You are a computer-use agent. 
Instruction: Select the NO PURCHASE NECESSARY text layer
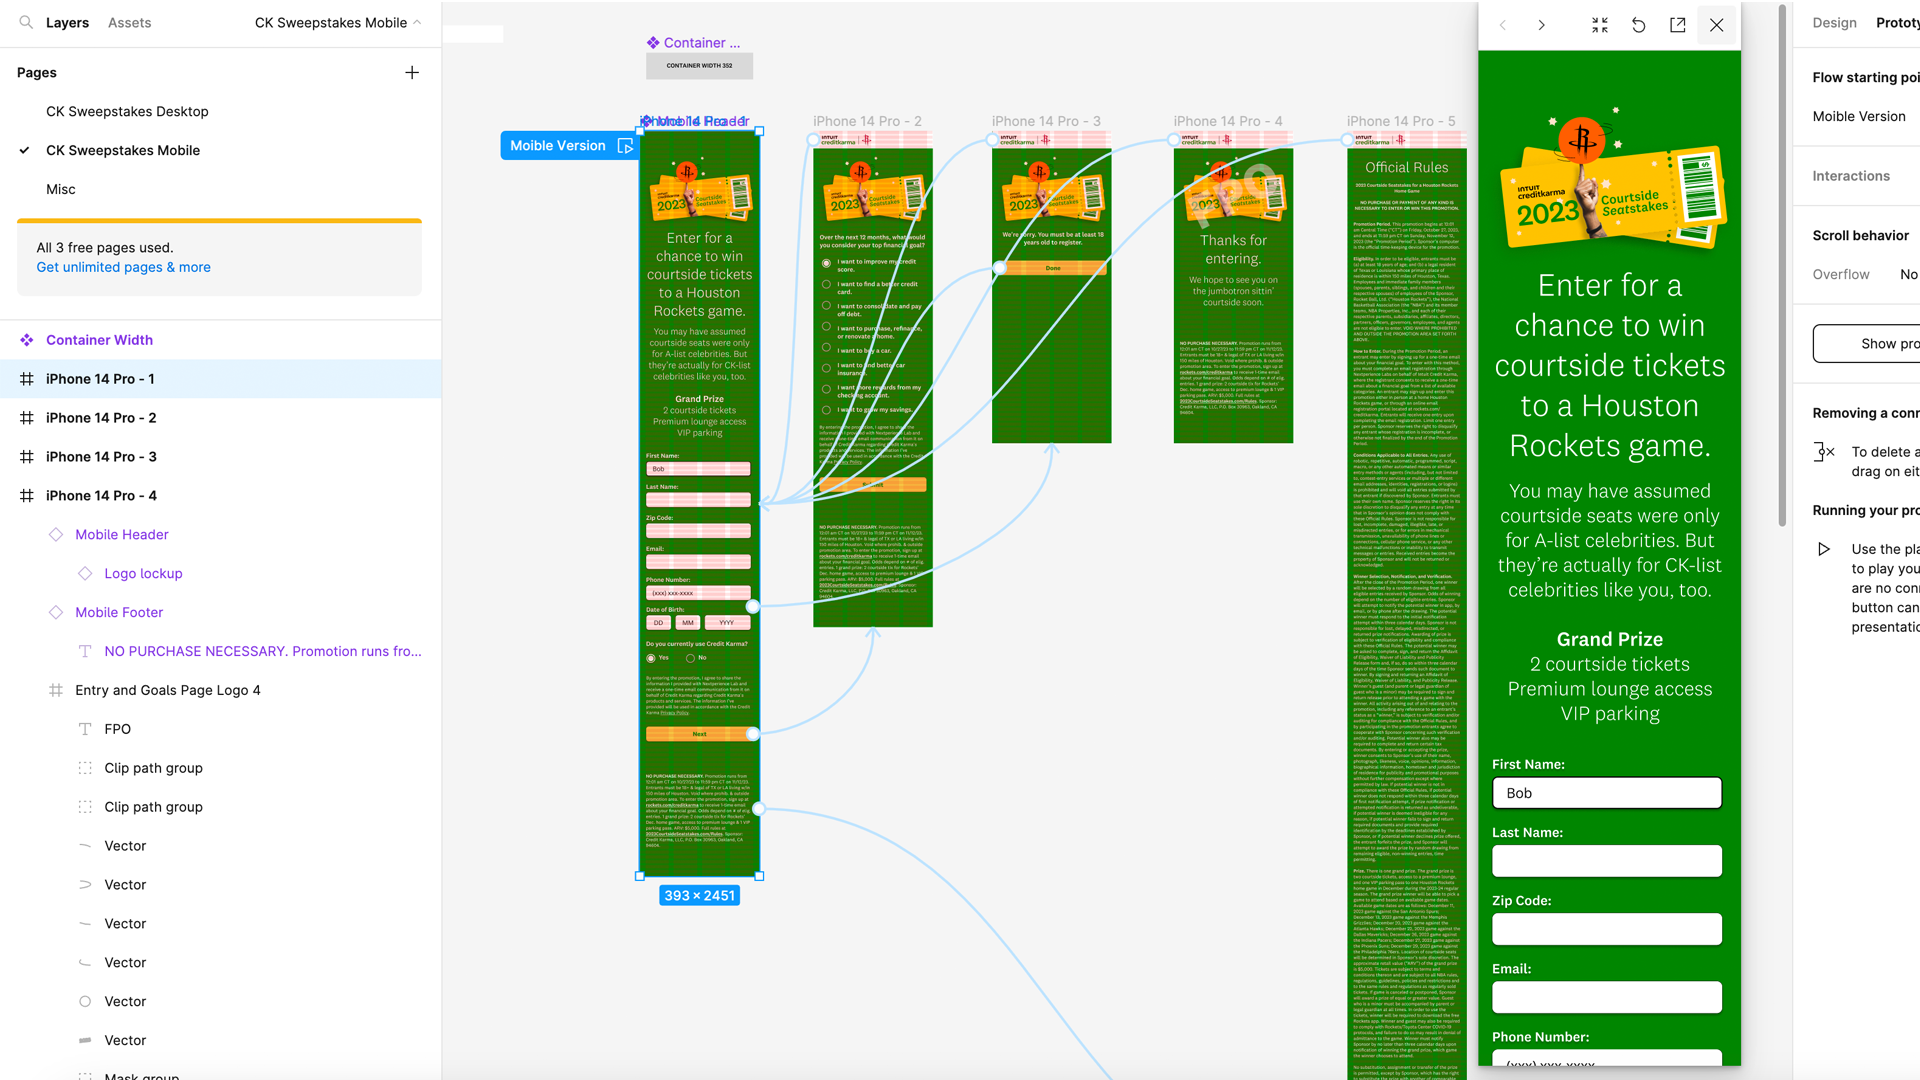[263, 651]
